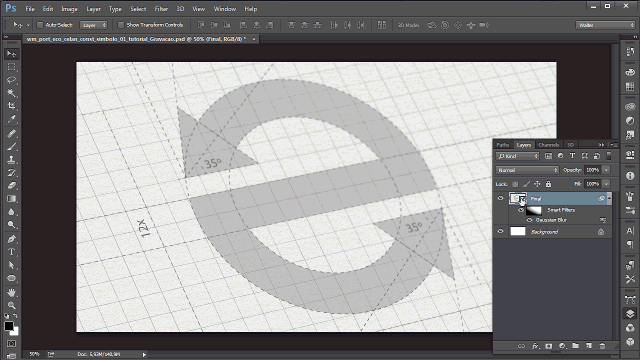Image resolution: width=640 pixels, height=360 pixels.
Task: Open the Filter menu
Action: [161, 9]
